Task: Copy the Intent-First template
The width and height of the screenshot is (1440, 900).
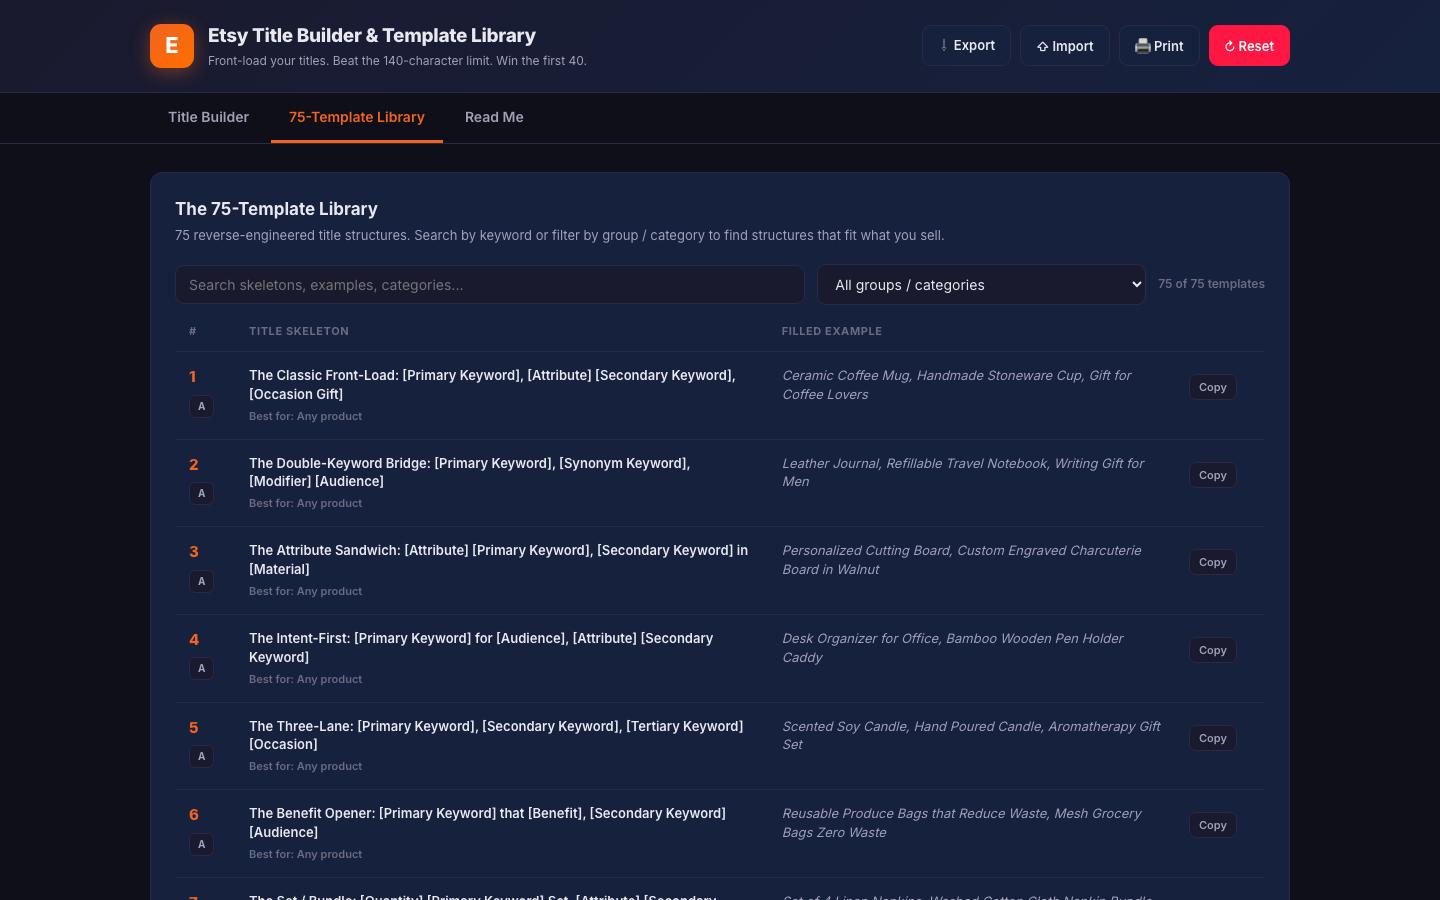Action: (1212, 650)
